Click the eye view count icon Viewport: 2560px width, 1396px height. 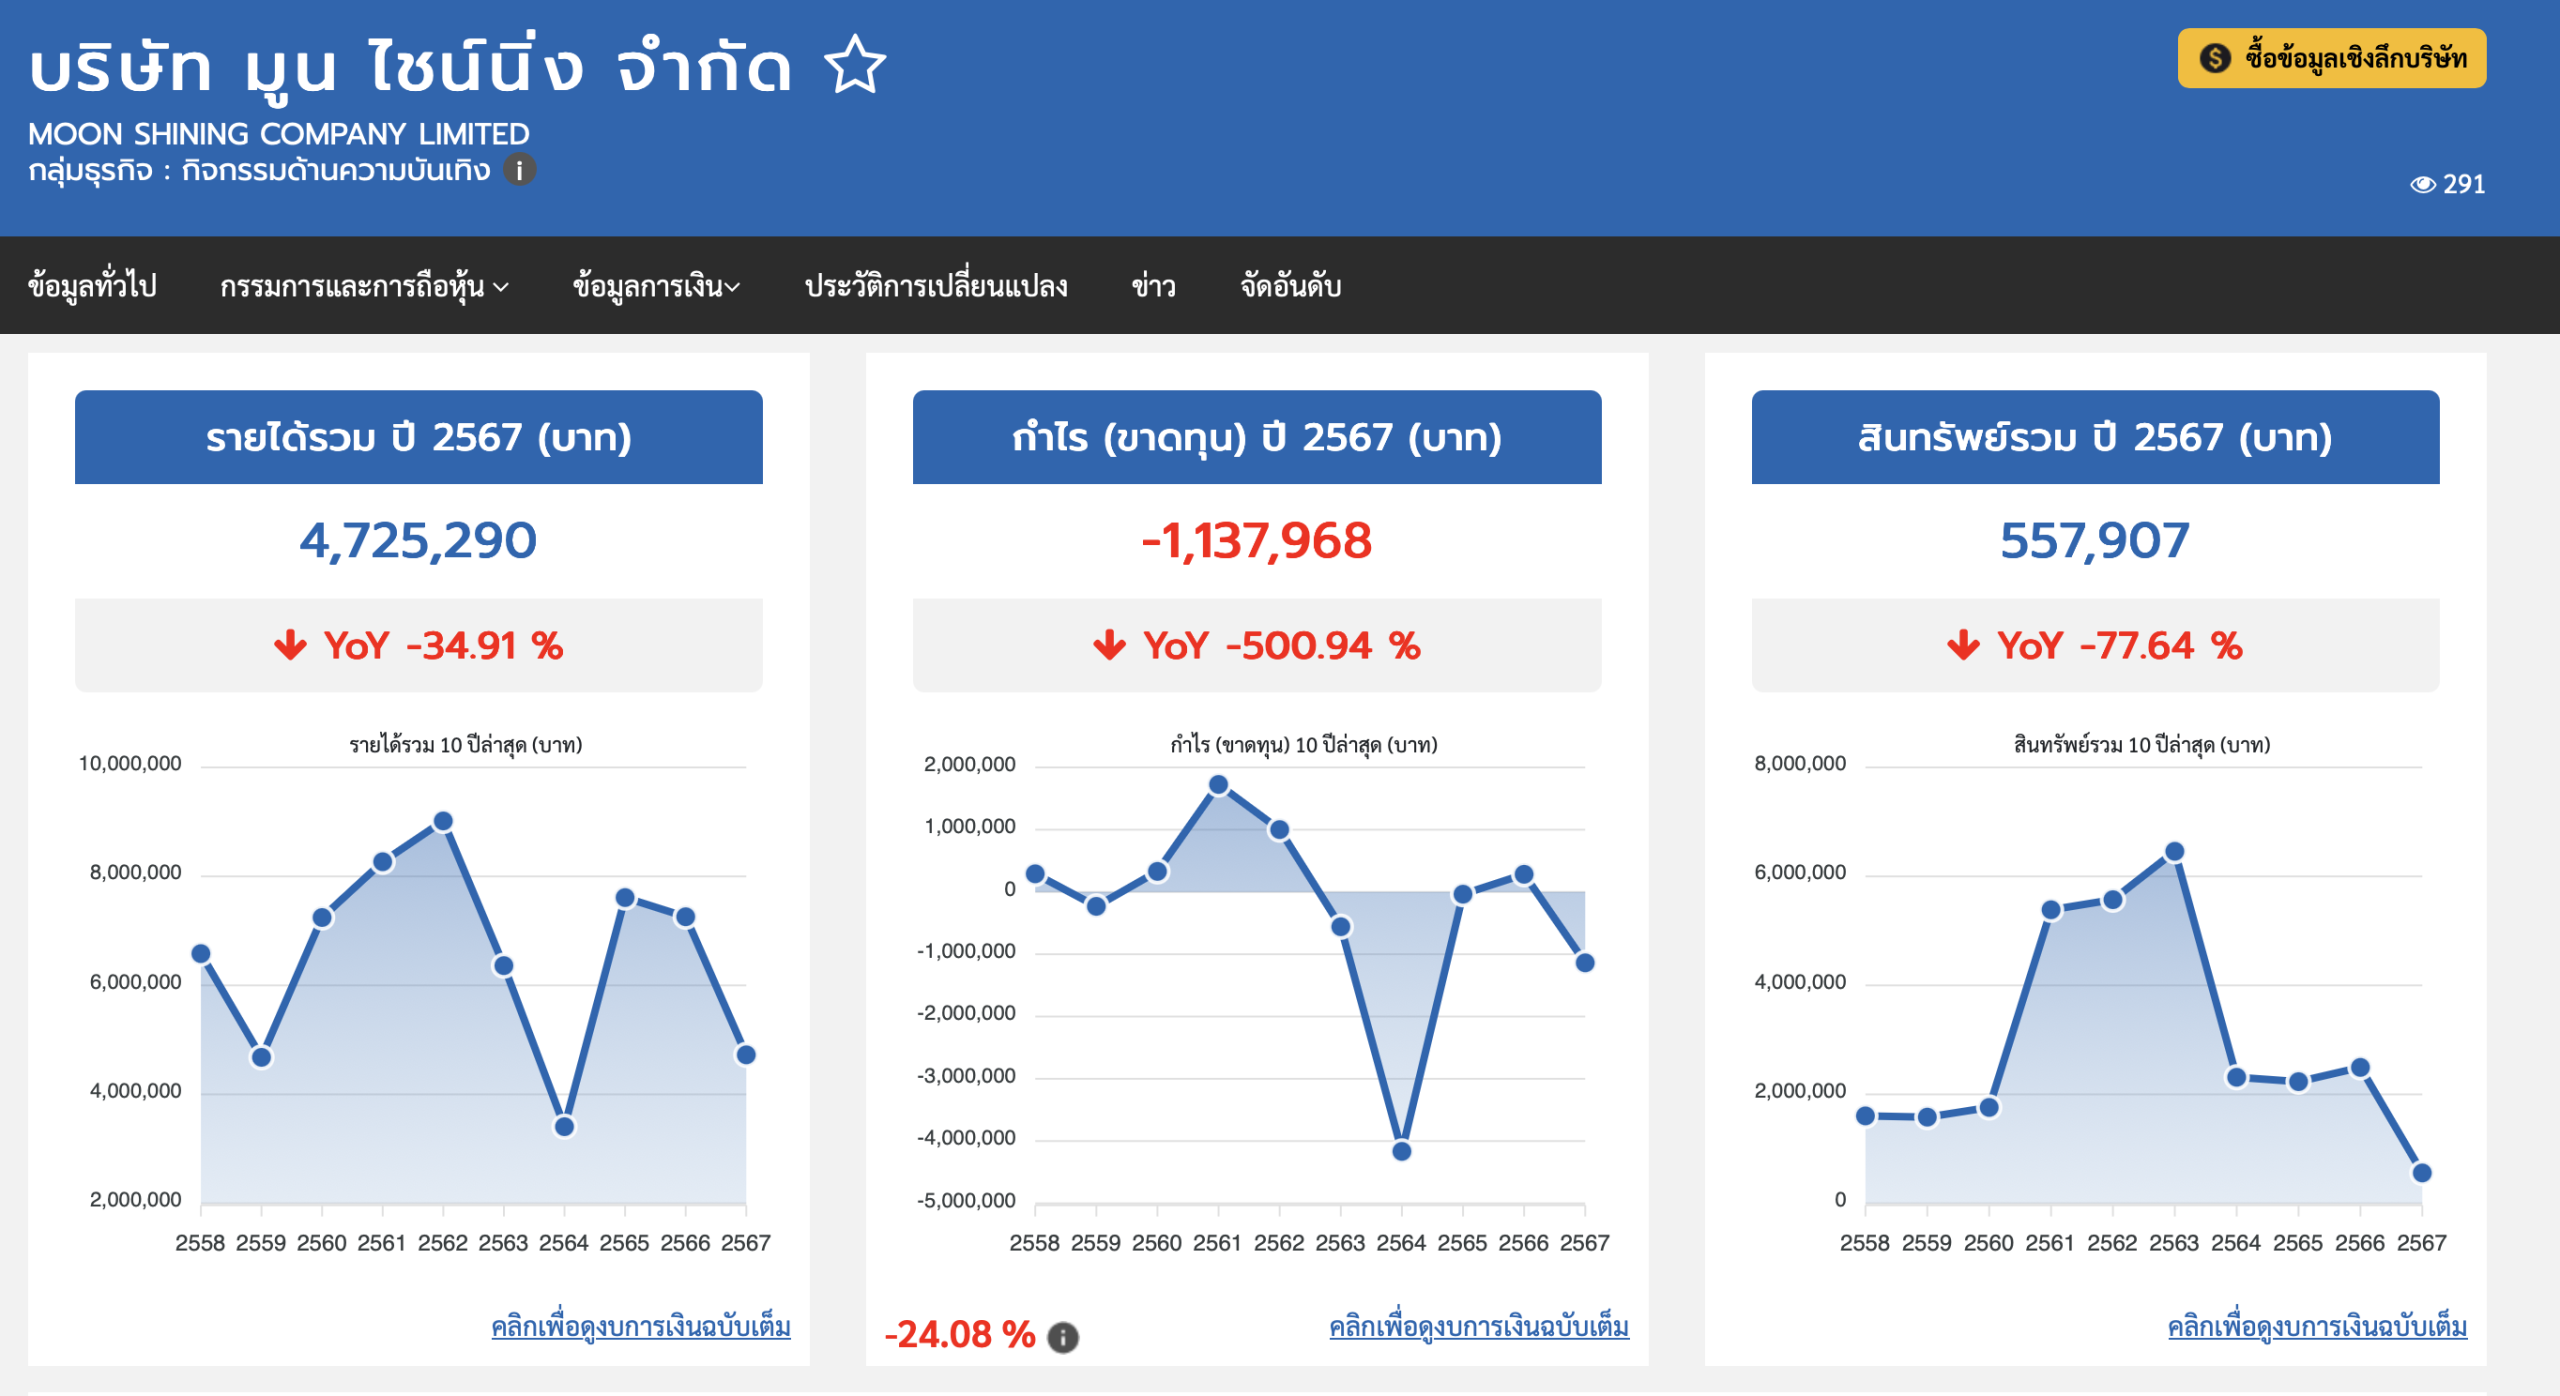[2422, 184]
